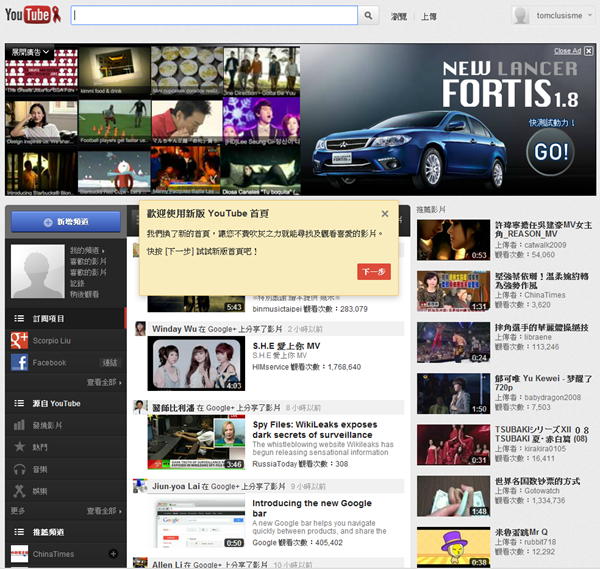Screen dimensions: 600x569
Task: Select the Facebook icon in sidebar
Action: point(19,362)
